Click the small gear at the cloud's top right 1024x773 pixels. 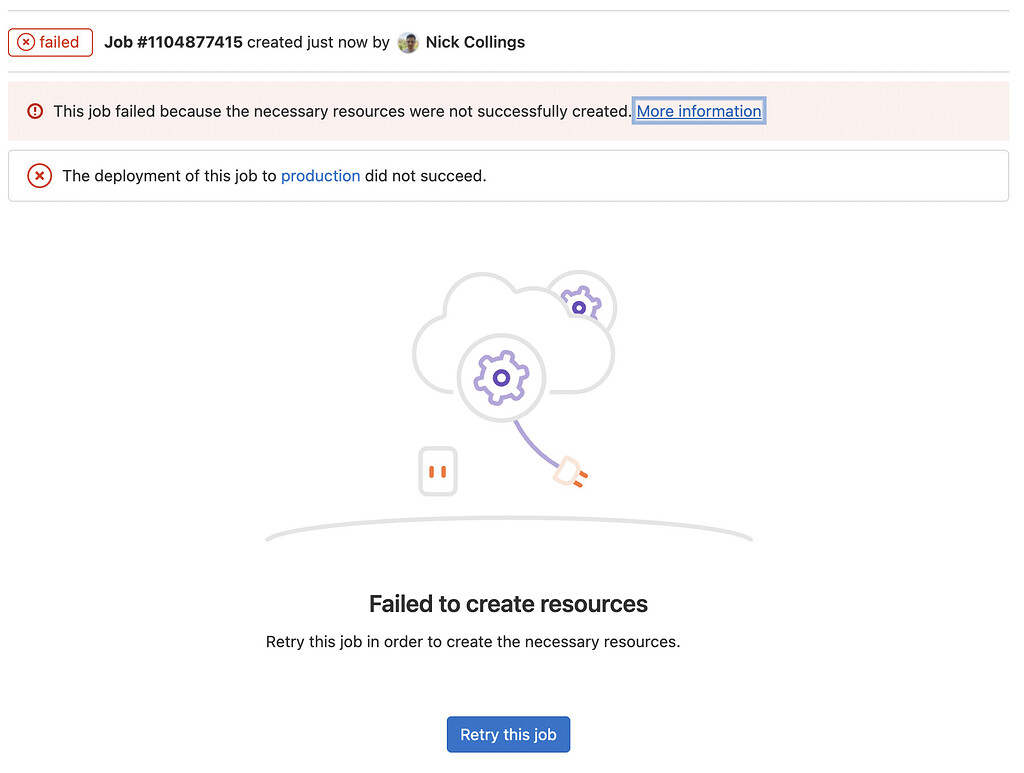pos(580,304)
